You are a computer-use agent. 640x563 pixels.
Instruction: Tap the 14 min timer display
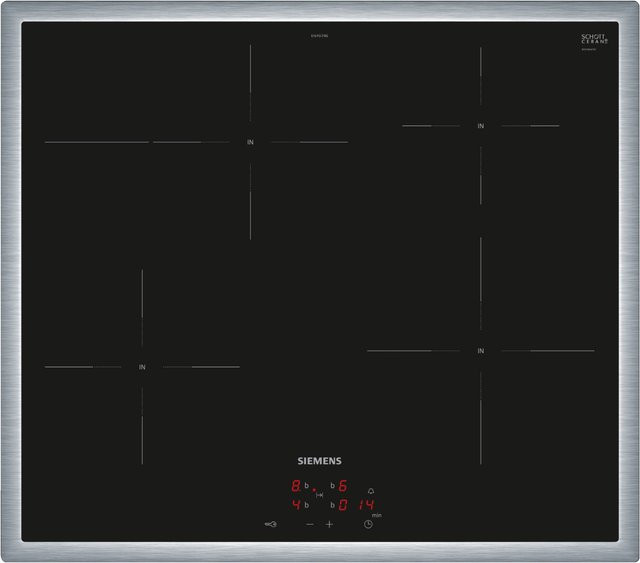pyautogui.click(x=367, y=505)
